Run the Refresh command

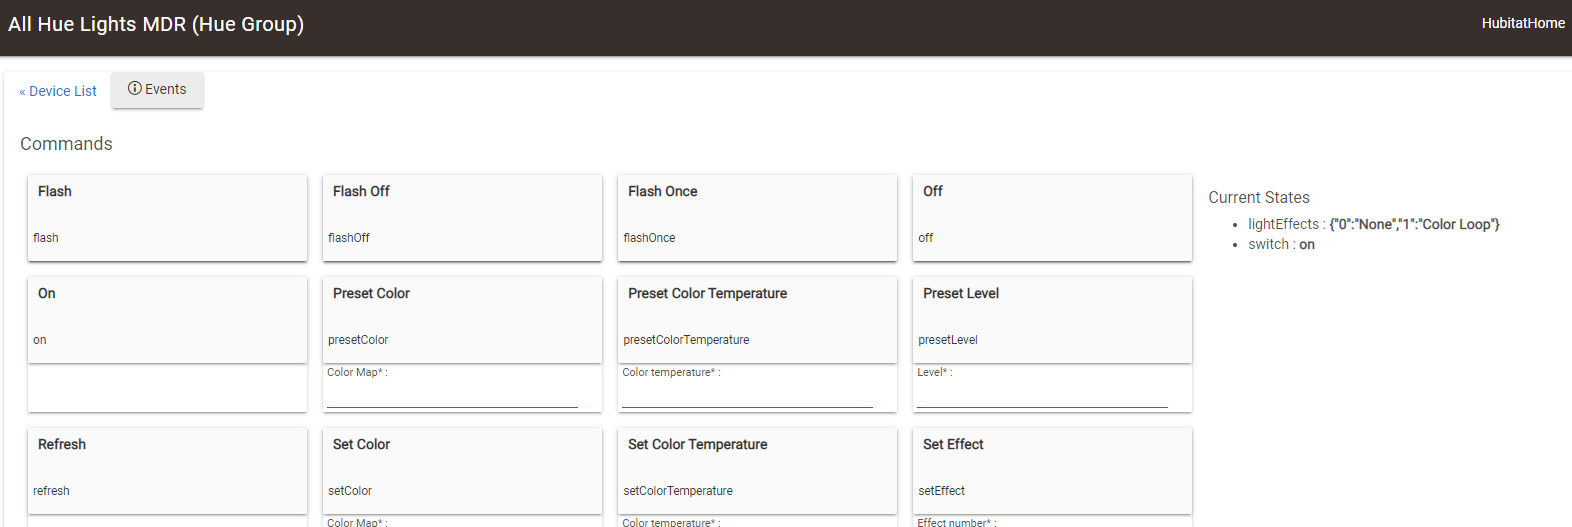(x=167, y=471)
